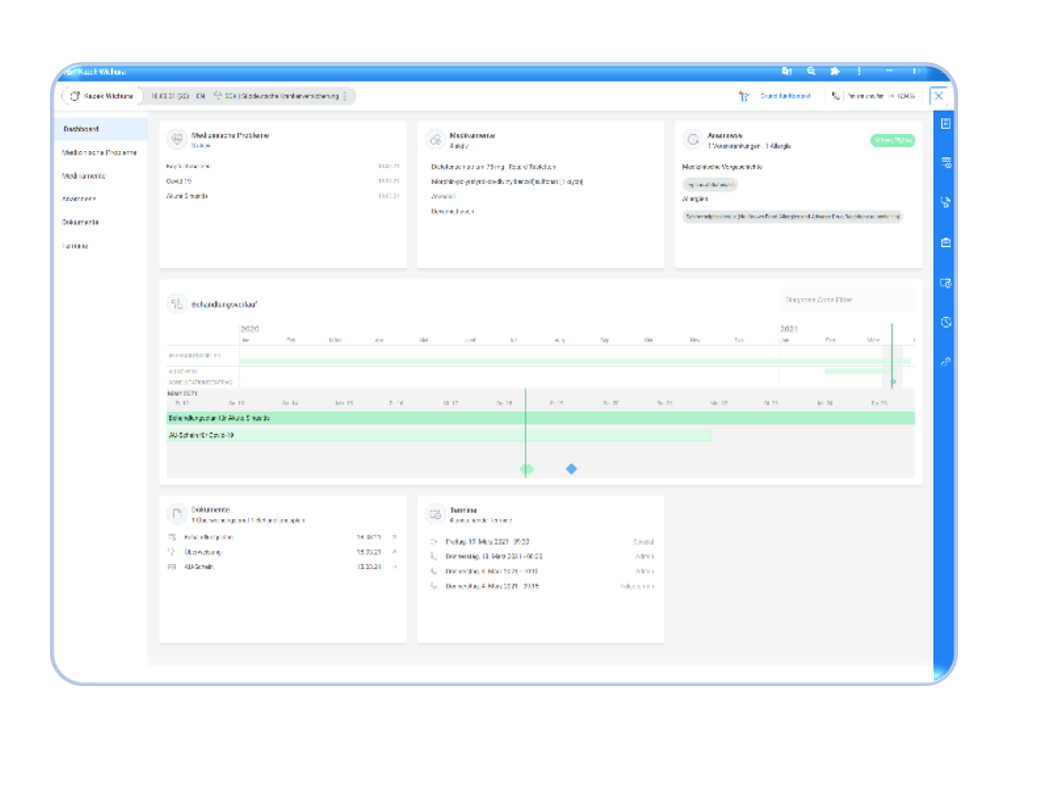Viewport: 1039px width, 787px height.
Task: Click the green badge in the Anamnese card
Action: click(891, 141)
